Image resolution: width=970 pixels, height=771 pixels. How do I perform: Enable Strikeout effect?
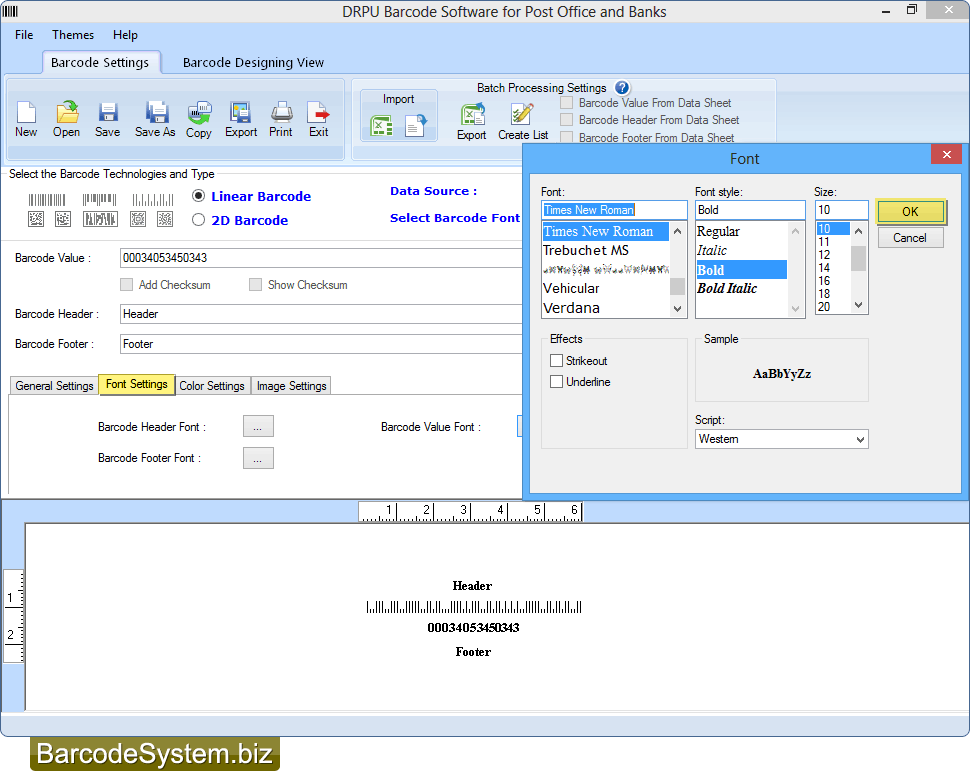pos(557,361)
